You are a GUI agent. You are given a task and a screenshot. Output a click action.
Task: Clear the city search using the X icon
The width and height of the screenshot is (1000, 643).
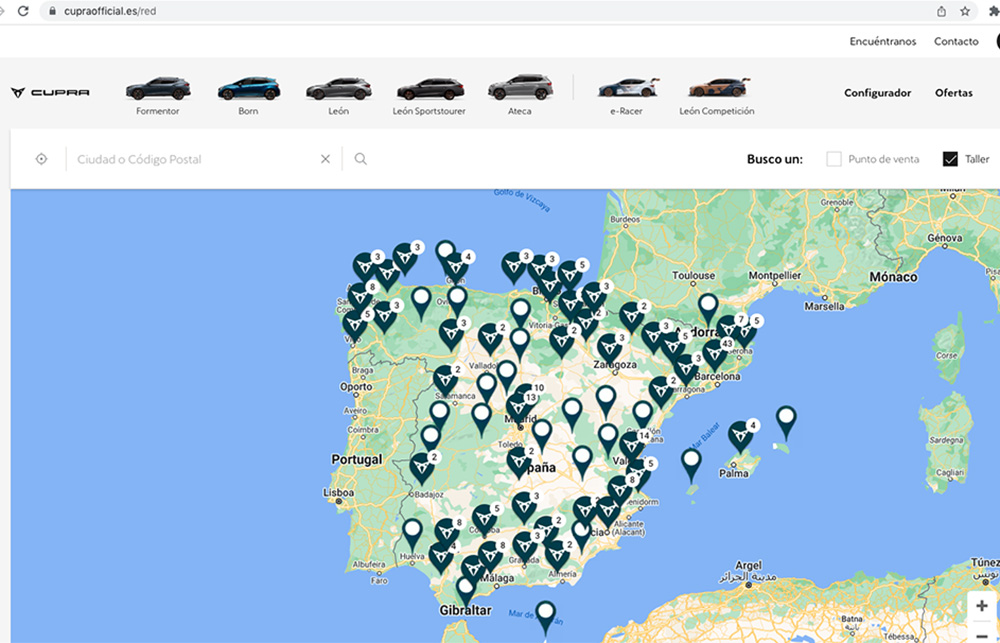(x=325, y=158)
